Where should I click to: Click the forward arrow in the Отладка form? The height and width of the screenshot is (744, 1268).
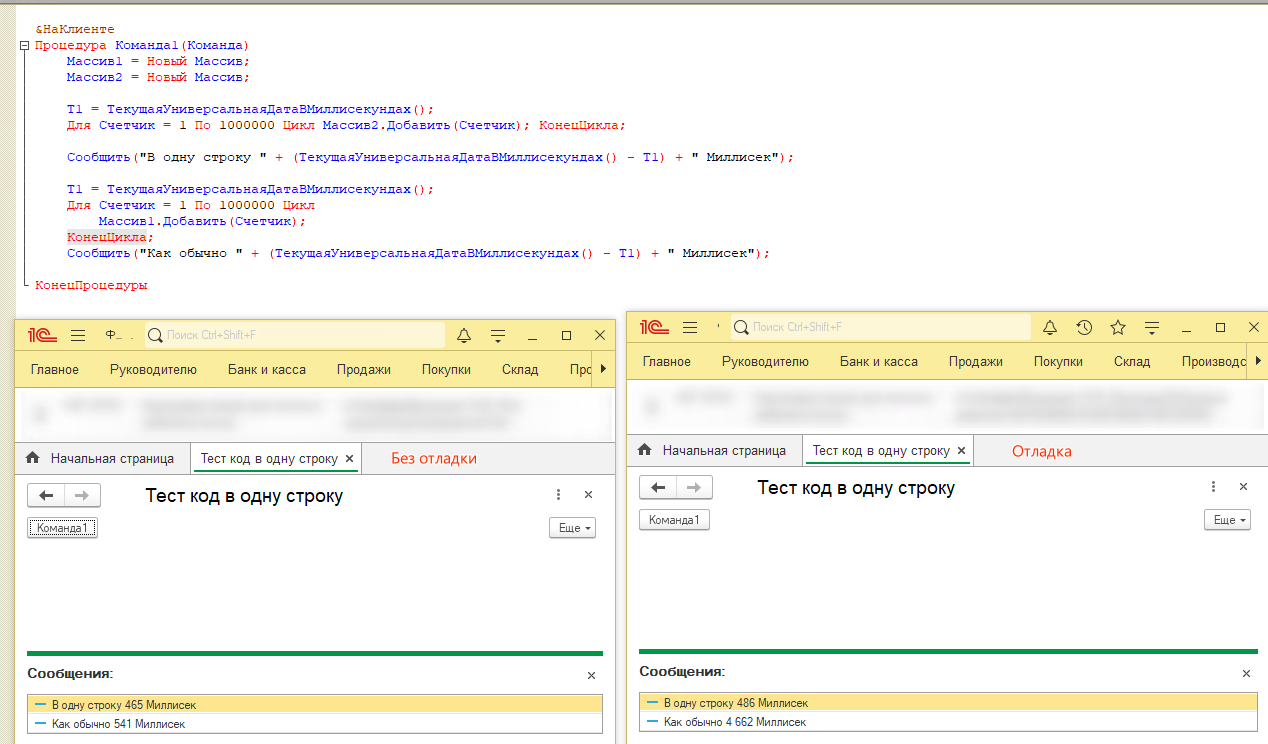pyautogui.click(x=694, y=487)
